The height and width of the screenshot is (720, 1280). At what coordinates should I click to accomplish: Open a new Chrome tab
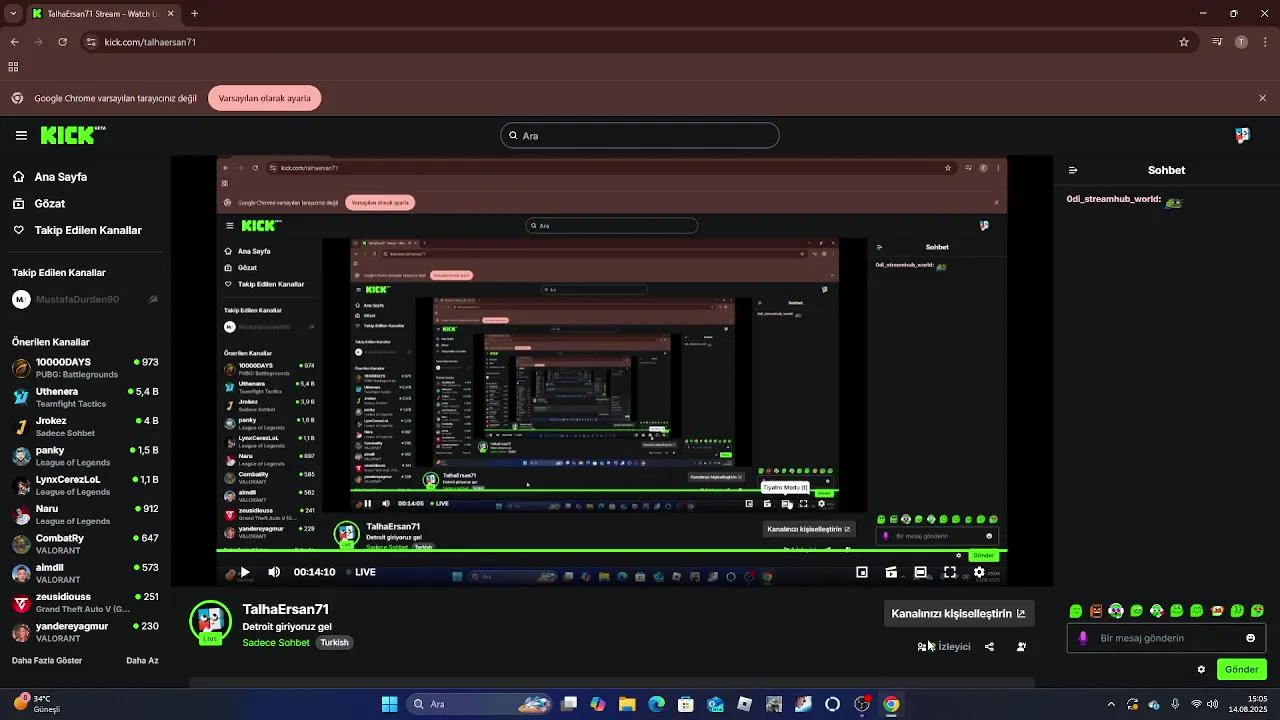pyautogui.click(x=194, y=14)
